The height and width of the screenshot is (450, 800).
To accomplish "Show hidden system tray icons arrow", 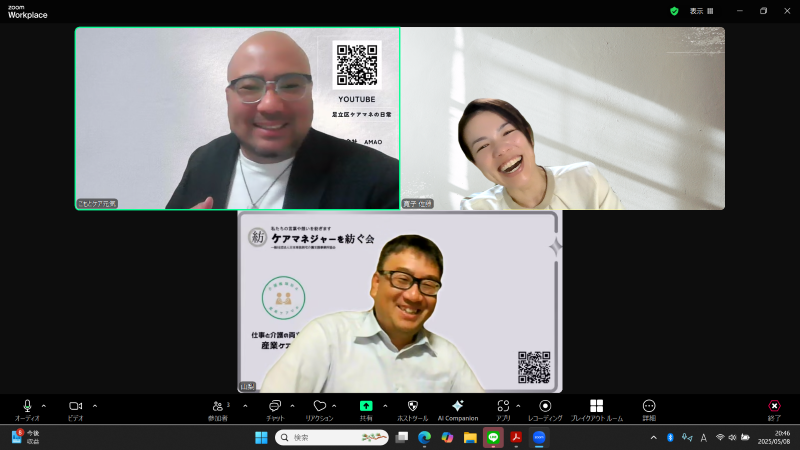I will pos(654,438).
